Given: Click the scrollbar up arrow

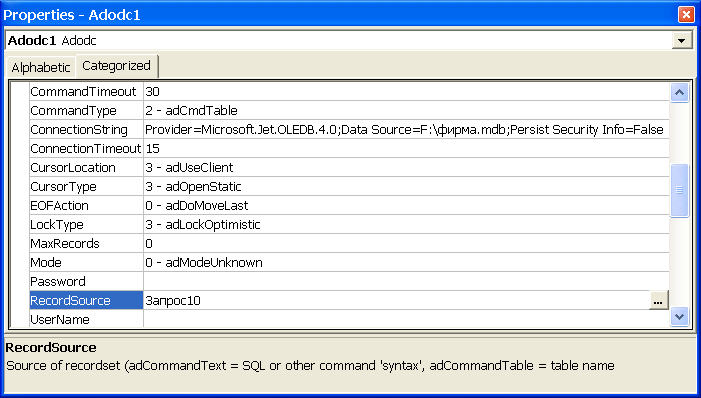Looking at the screenshot, I should click(x=679, y=93).
